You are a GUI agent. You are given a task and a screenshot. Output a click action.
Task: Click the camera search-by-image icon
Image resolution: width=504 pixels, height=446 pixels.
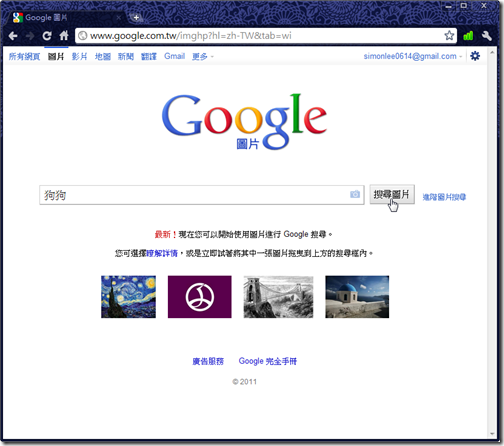pyautogui.click(x=355, y=194)
